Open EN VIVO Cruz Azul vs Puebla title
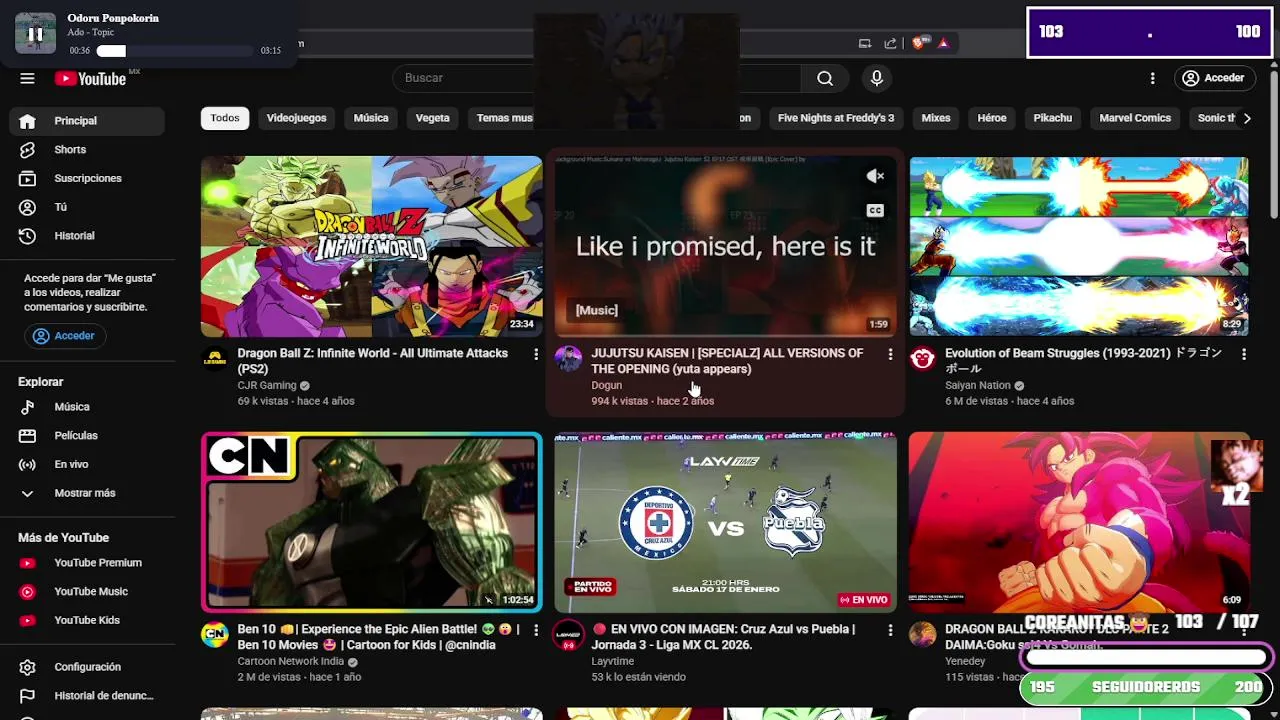This screenshot has height=720, width=1280. 723,637
